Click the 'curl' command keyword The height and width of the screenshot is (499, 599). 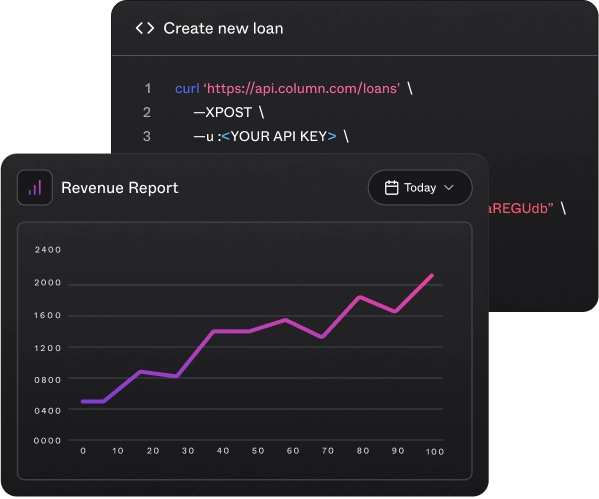click(187, 89)
